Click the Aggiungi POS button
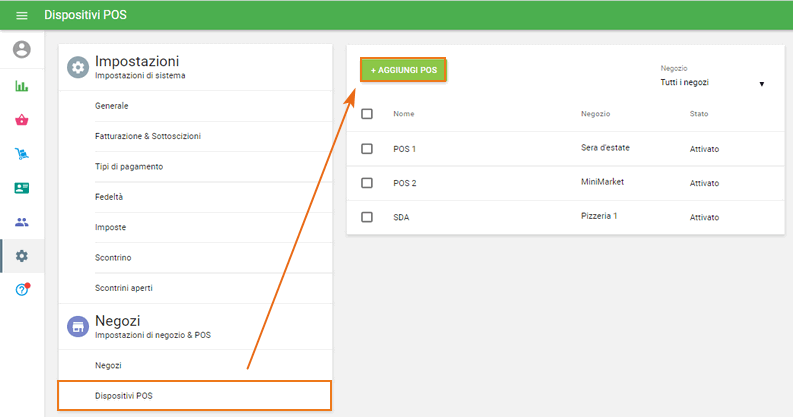The image size is (793, 417). point(403,70)
